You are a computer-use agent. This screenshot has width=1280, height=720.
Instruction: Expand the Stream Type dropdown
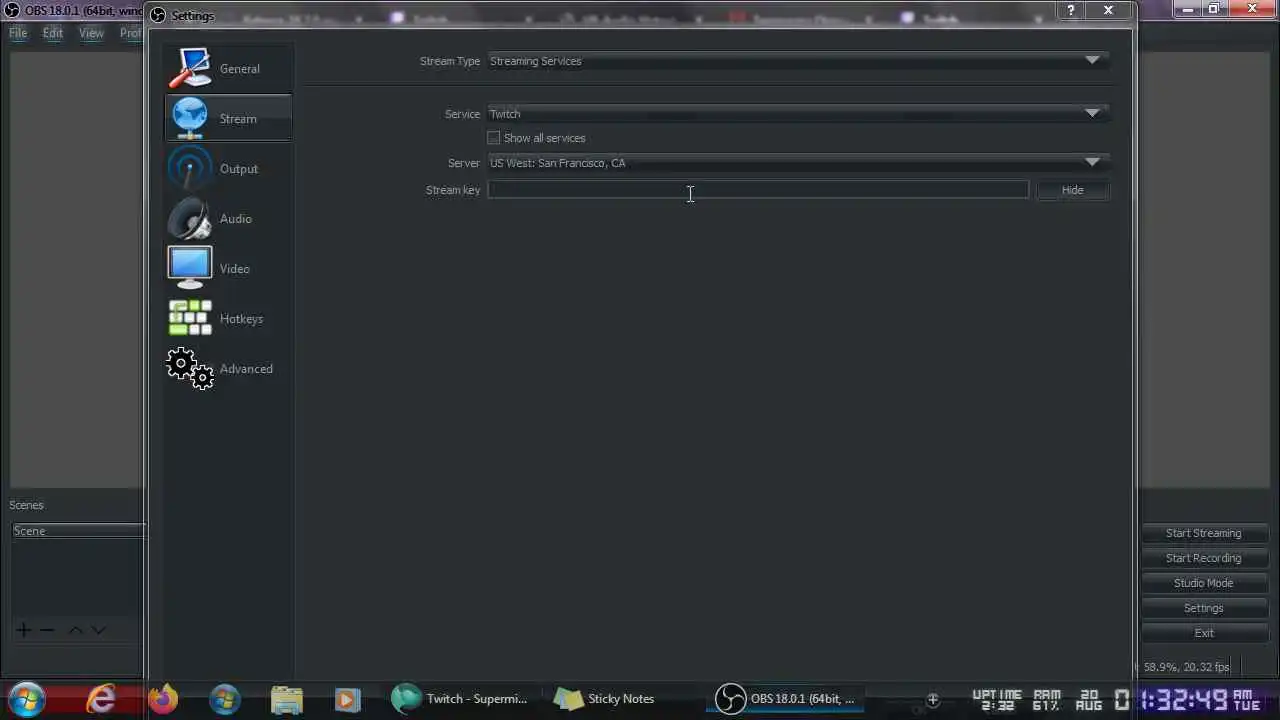[797, 61]
